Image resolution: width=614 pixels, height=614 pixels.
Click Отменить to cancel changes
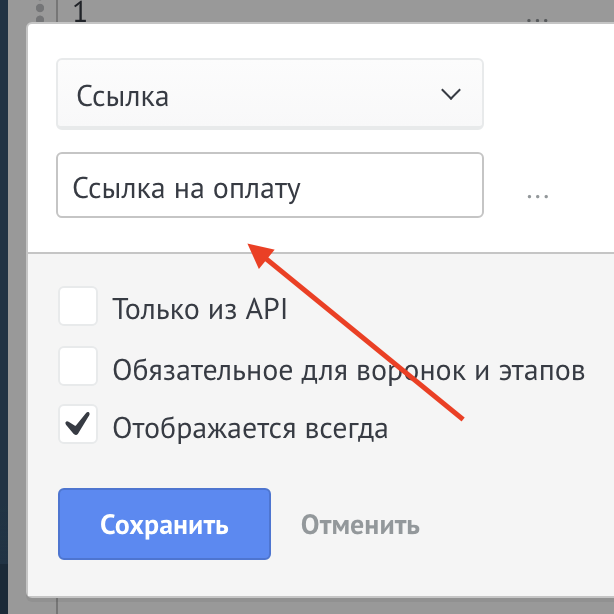pyautogui.click(x=360, y=525)
